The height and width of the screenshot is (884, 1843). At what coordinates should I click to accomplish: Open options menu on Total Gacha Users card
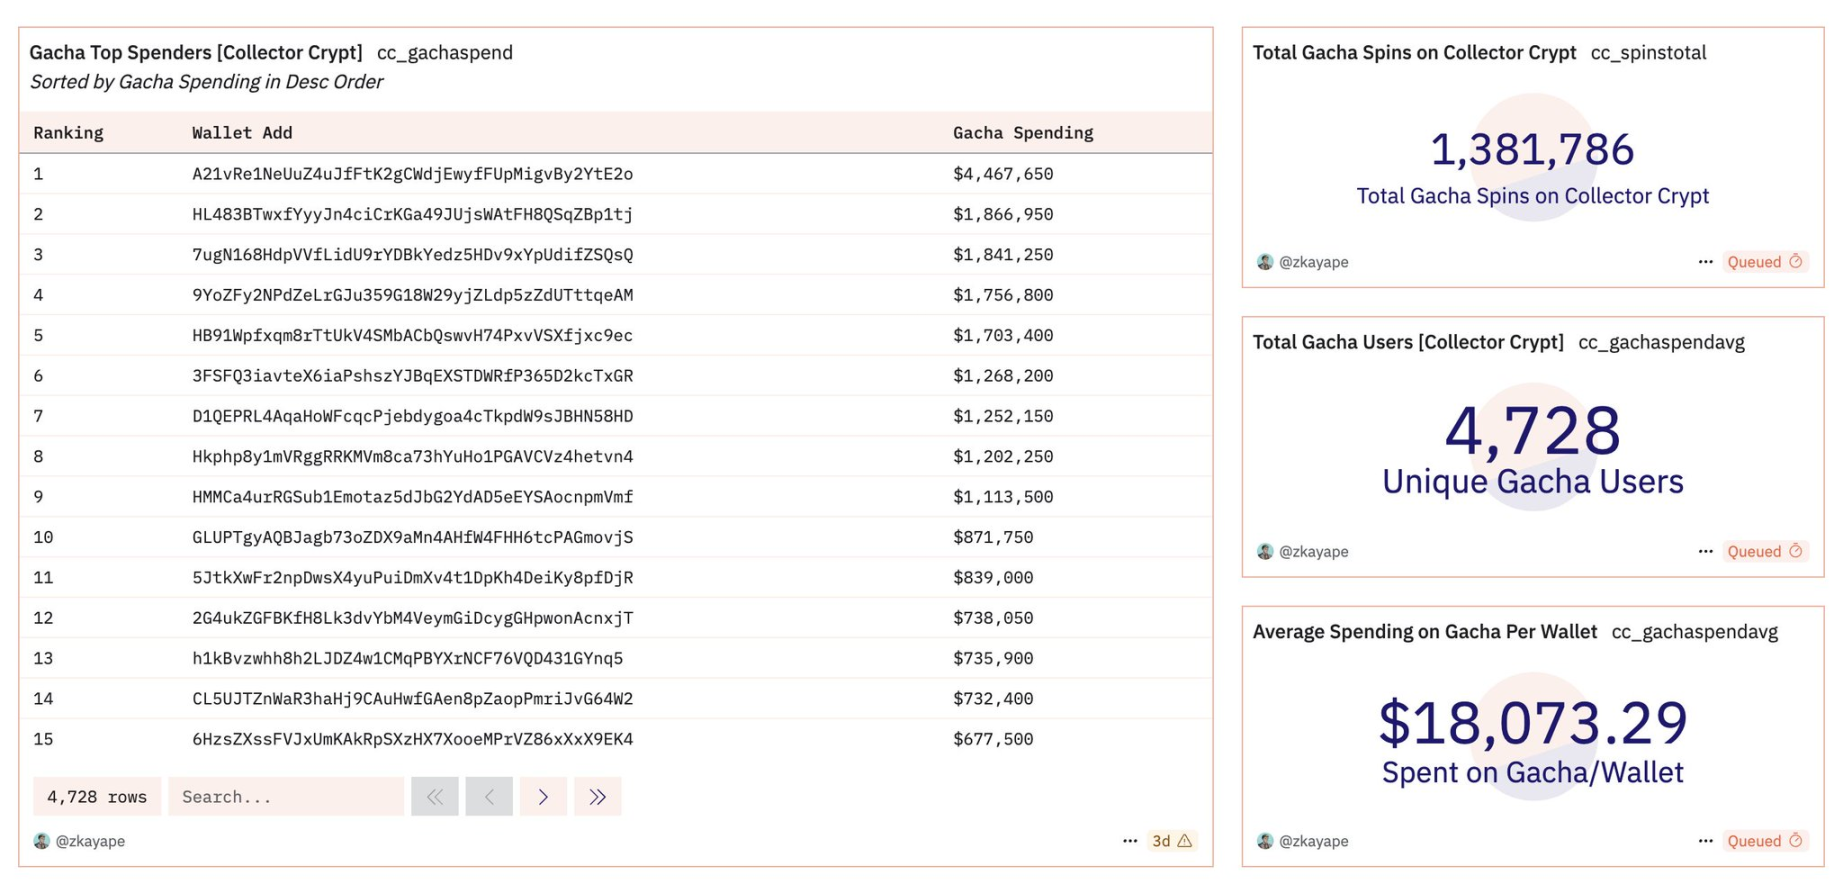[x=1705, y=552]
